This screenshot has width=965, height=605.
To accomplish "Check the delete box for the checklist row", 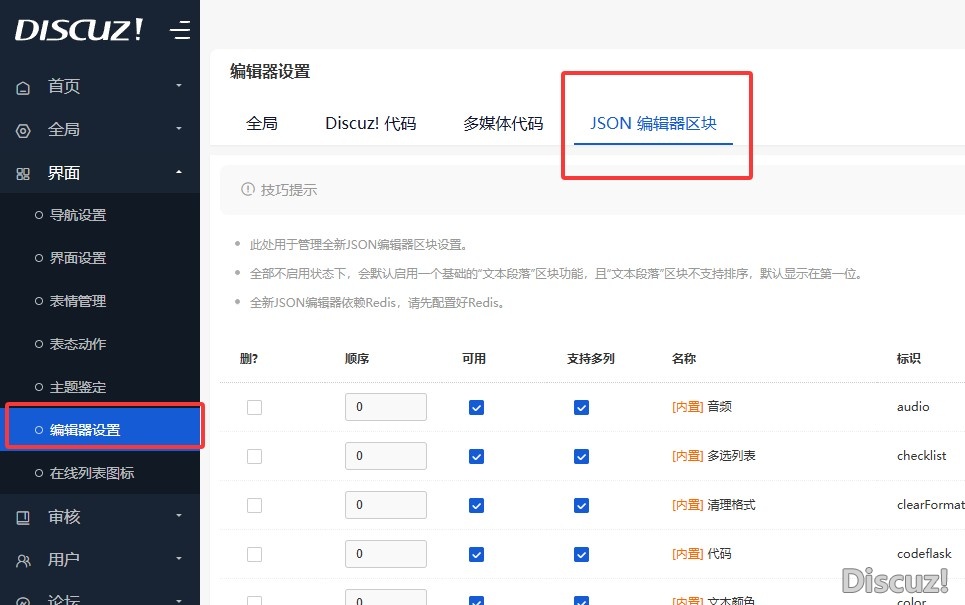I will coord(254,455).
